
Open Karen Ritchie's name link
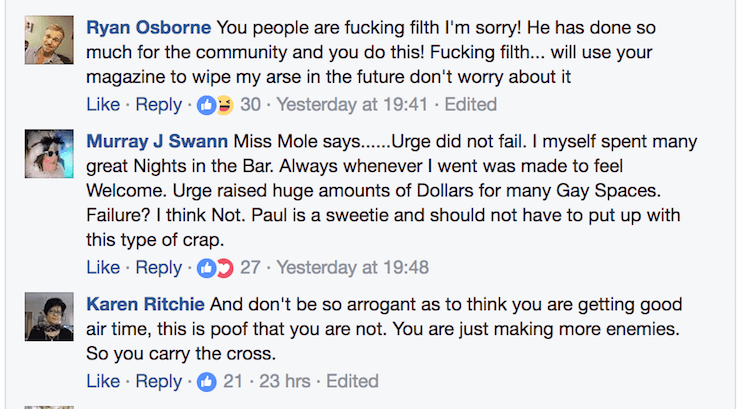click(x=145, y=304)
